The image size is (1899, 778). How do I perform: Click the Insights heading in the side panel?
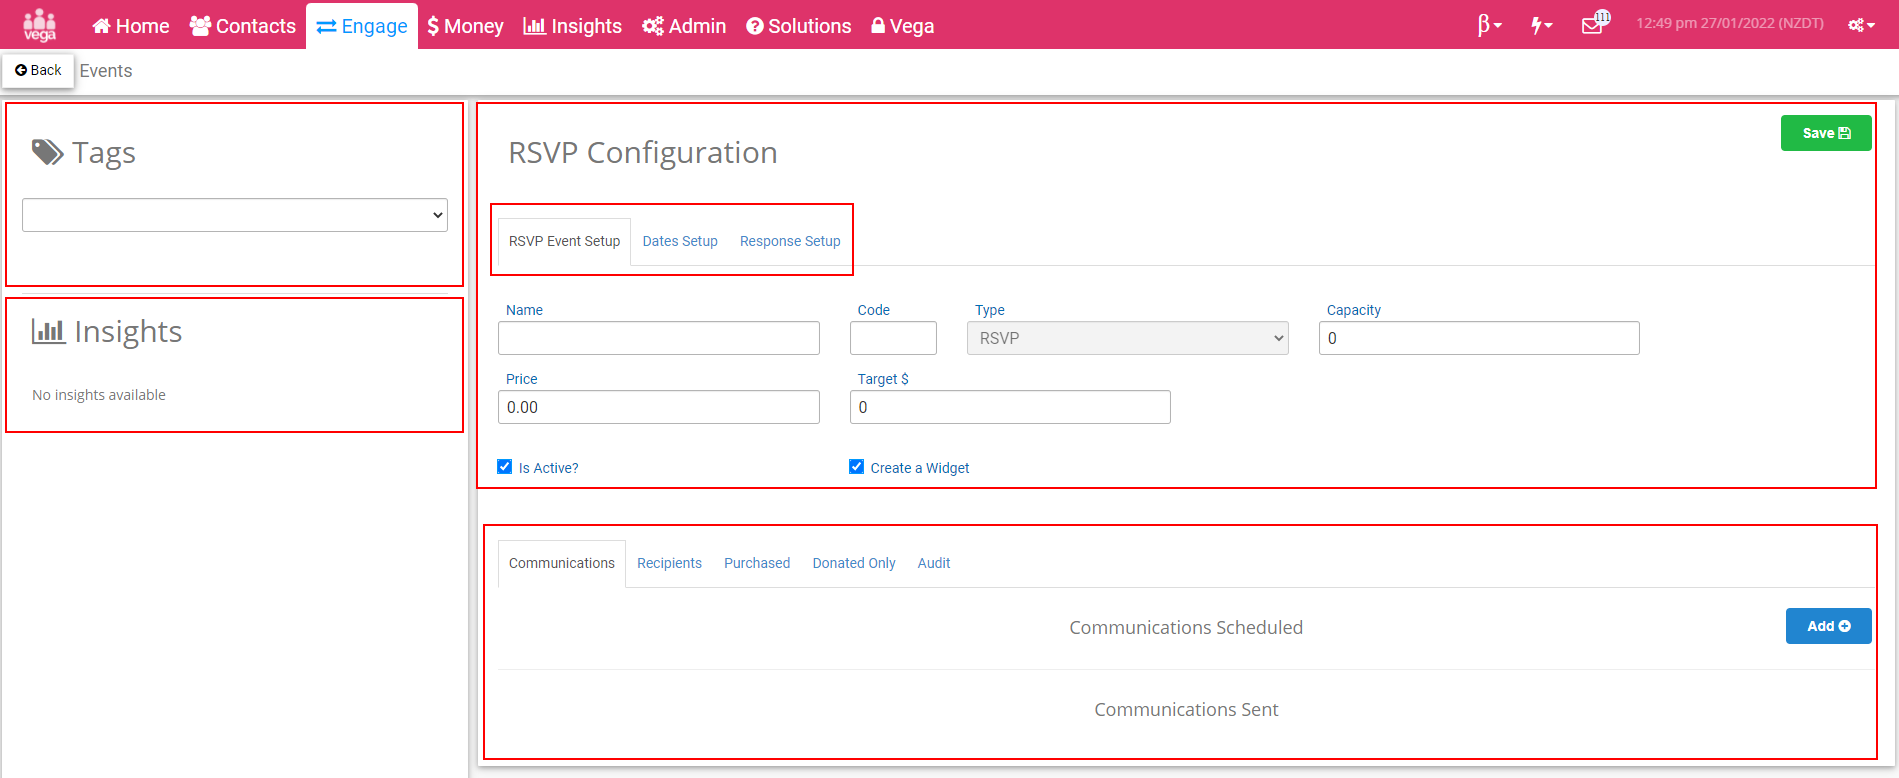click(x=107, y=332)
